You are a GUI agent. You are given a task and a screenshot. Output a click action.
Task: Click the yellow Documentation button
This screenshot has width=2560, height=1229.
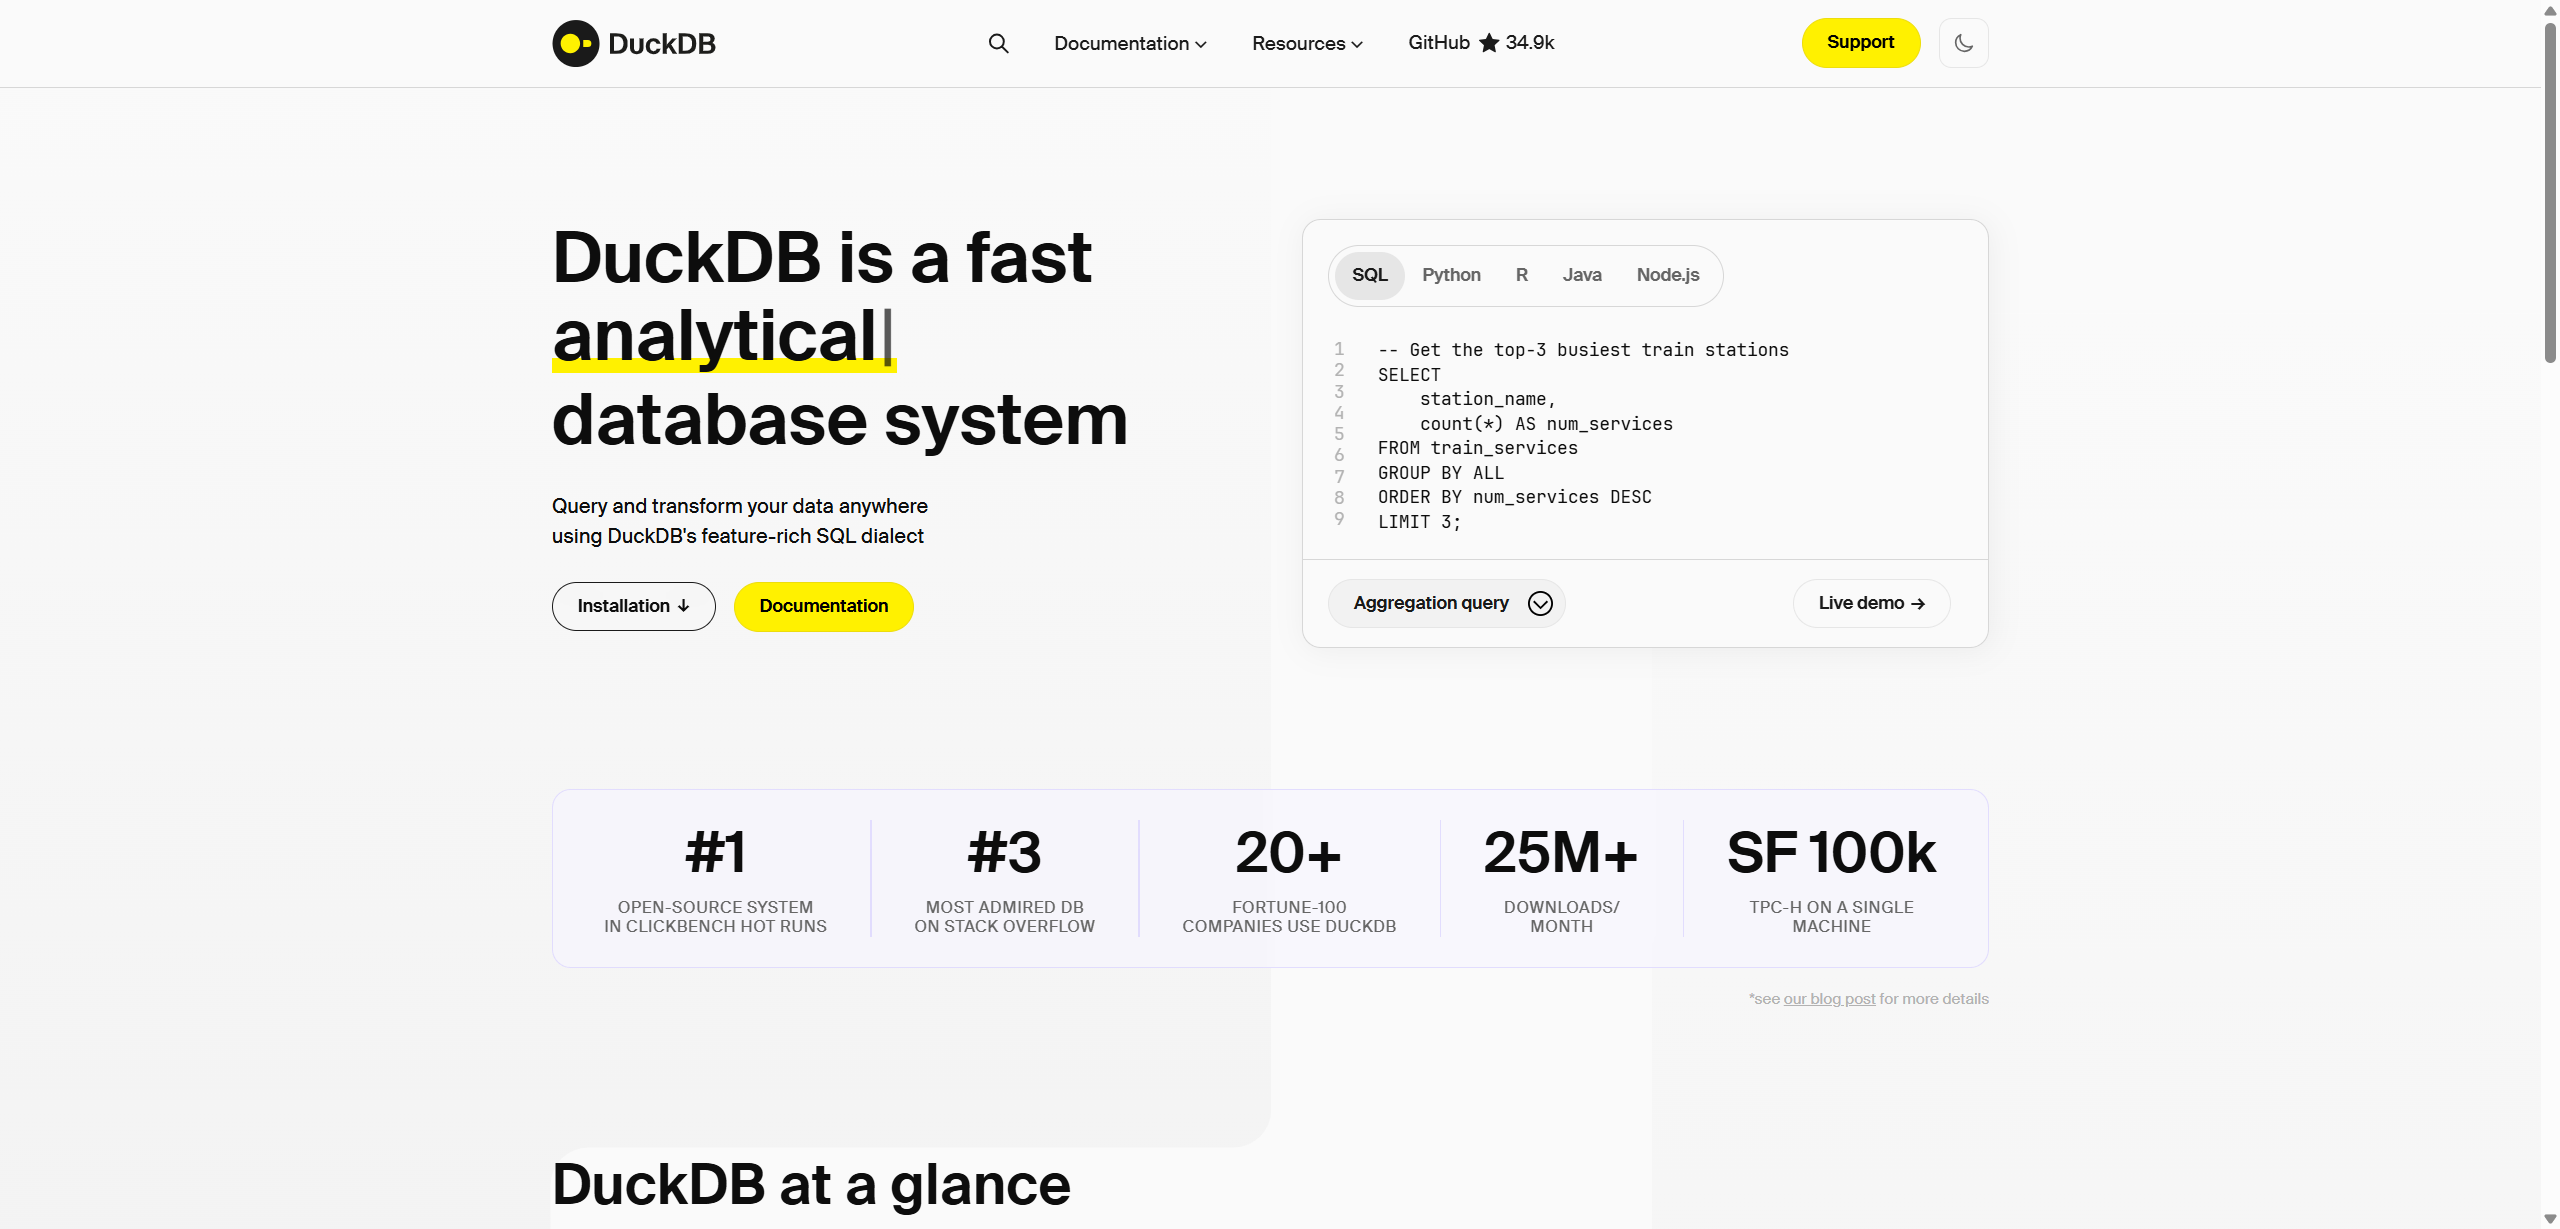coord(823,606)
